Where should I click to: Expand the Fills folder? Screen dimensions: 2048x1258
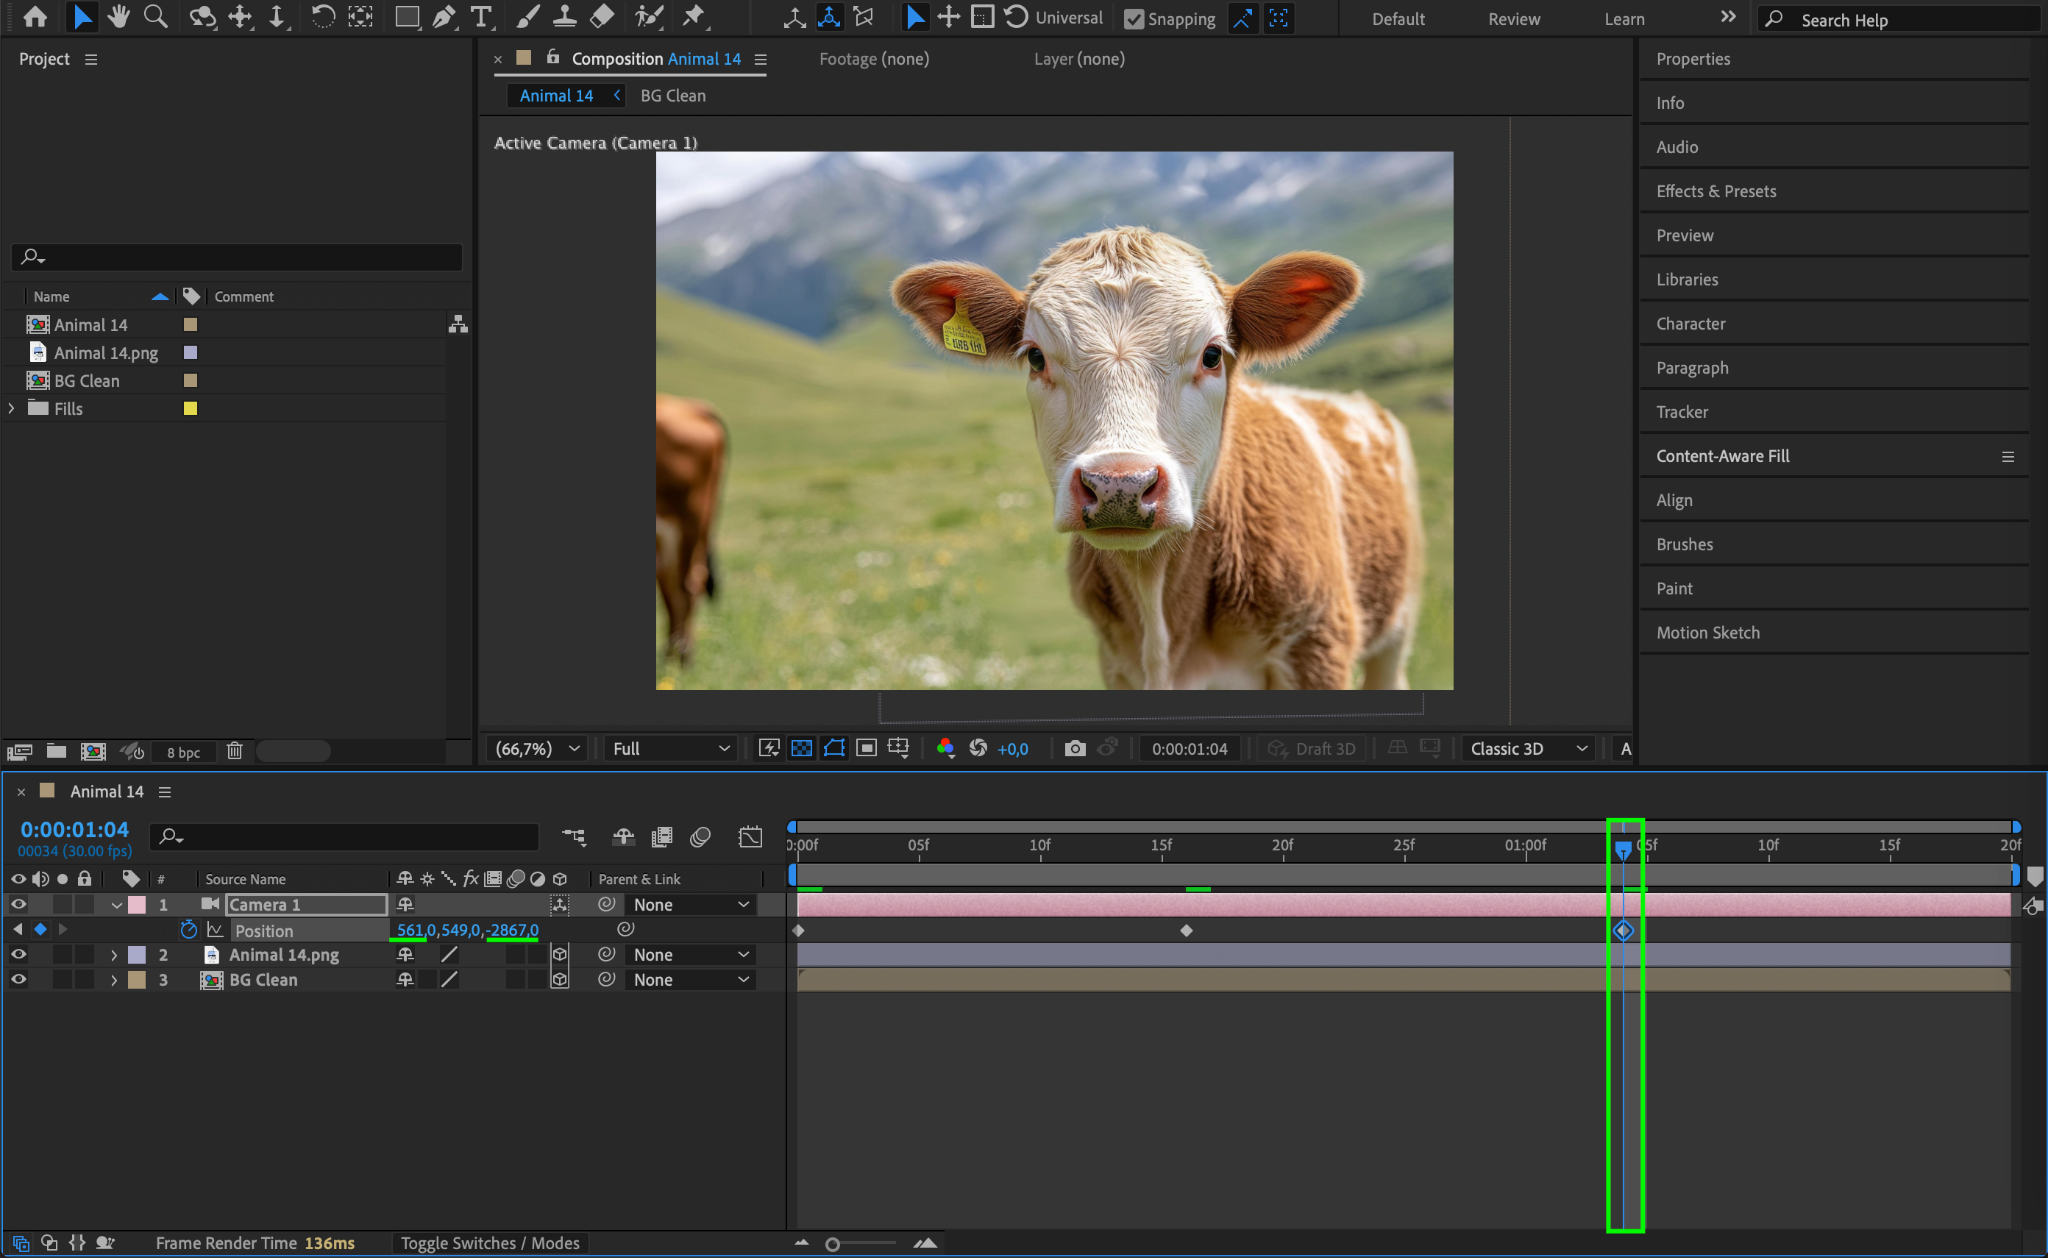click(x=12, y=409)
